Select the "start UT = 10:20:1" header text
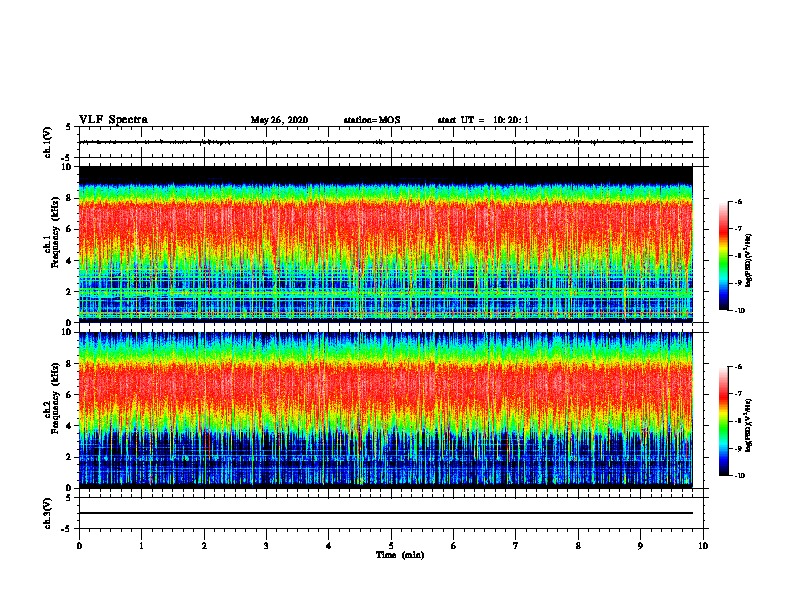Screen dimensions: 792x612 point(483,120)
